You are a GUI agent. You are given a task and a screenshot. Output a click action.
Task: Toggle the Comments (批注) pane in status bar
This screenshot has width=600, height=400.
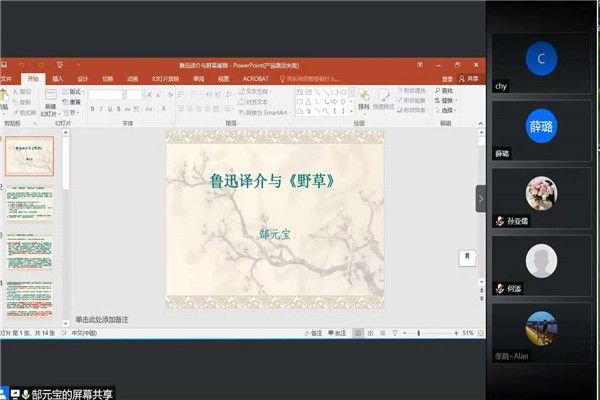(339, 332)
